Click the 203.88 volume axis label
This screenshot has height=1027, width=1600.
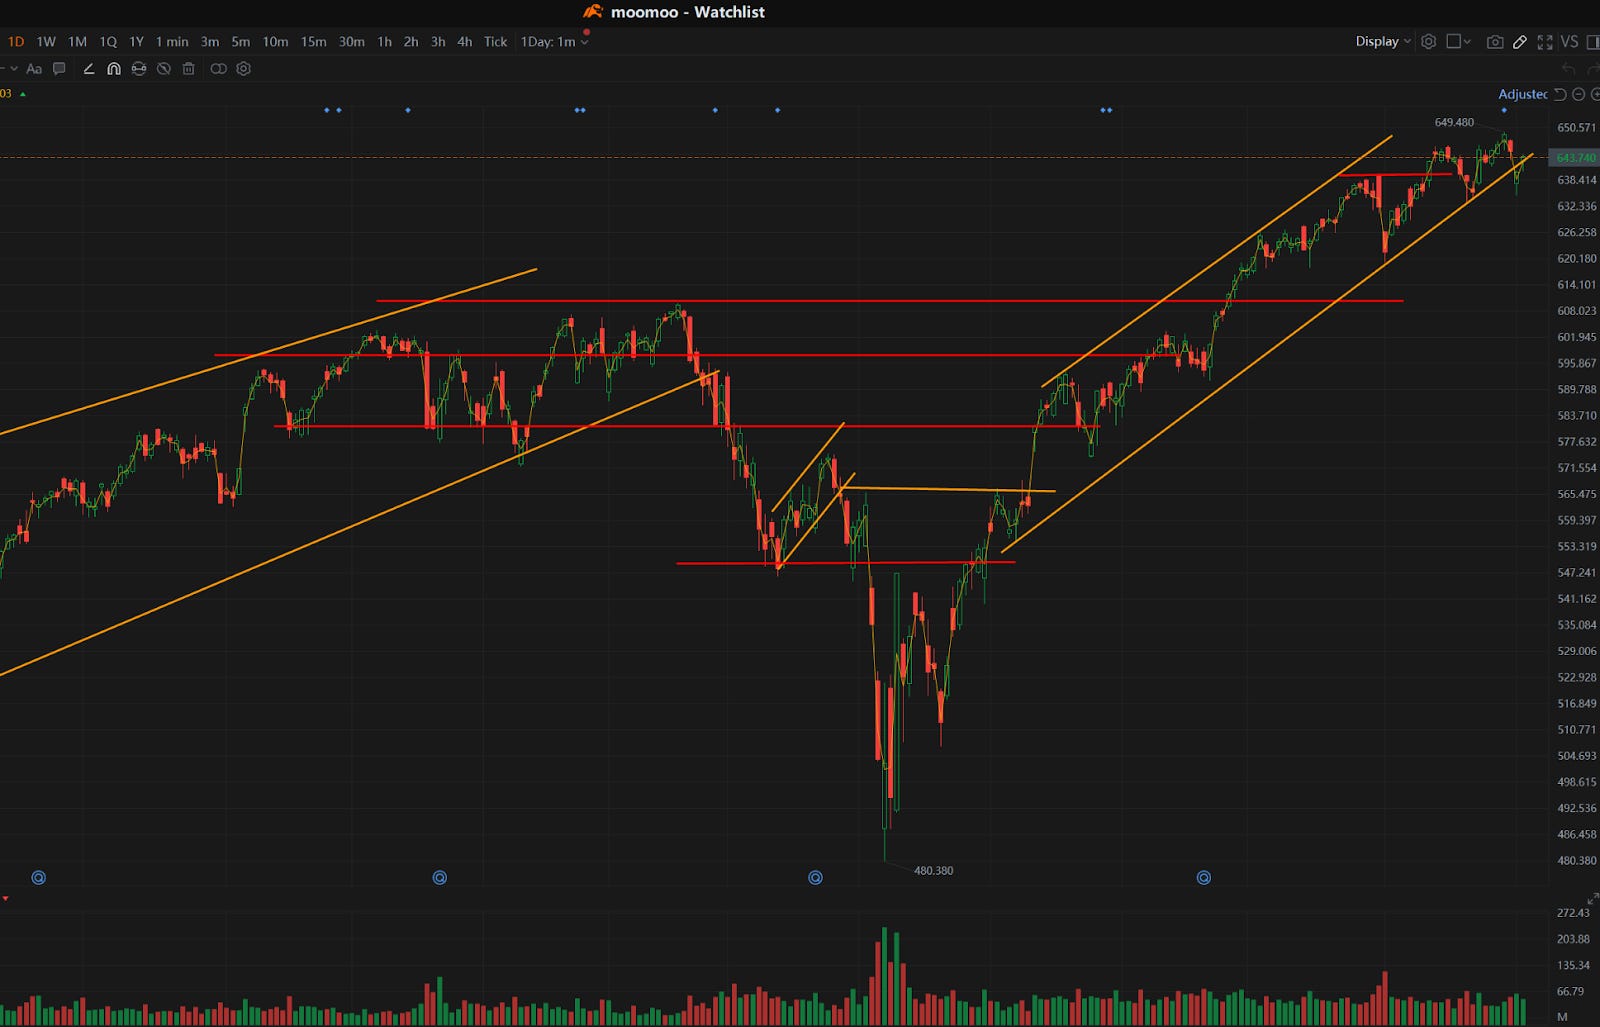click(x=1573, y=939)
